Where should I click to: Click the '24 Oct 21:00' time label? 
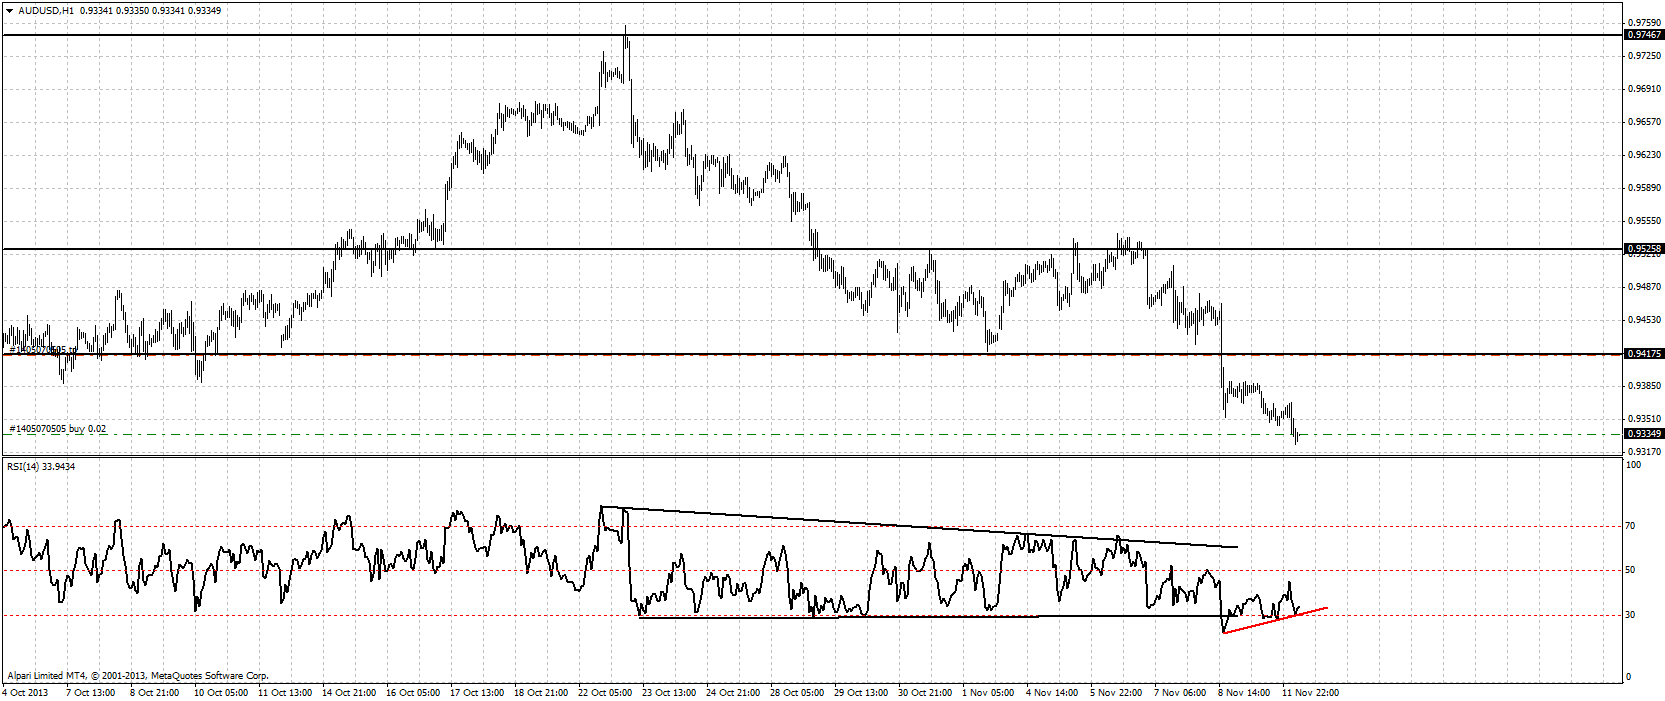coord(733,693)
